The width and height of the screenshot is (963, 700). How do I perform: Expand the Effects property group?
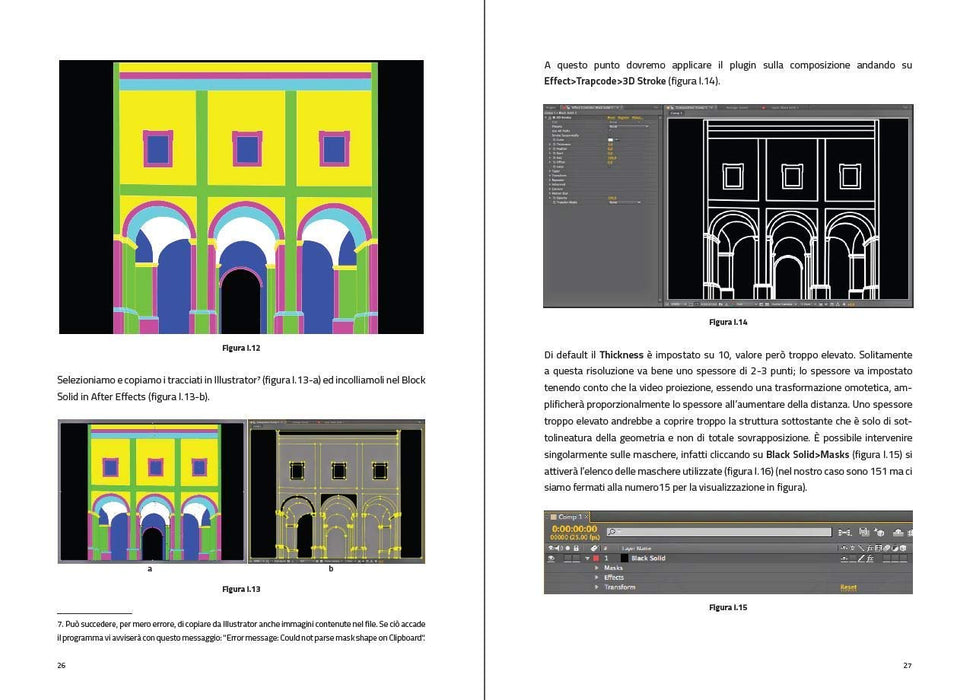596,577
